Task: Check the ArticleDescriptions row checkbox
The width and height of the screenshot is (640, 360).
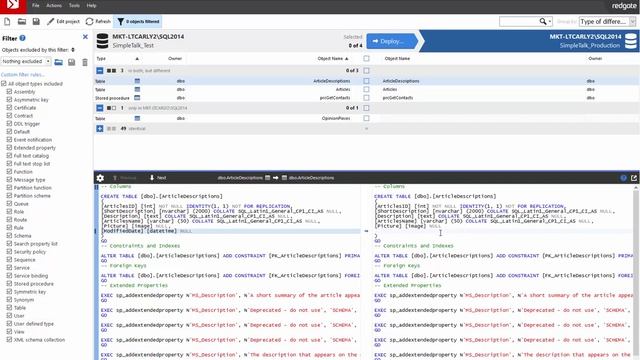Action: coord(367,81)
